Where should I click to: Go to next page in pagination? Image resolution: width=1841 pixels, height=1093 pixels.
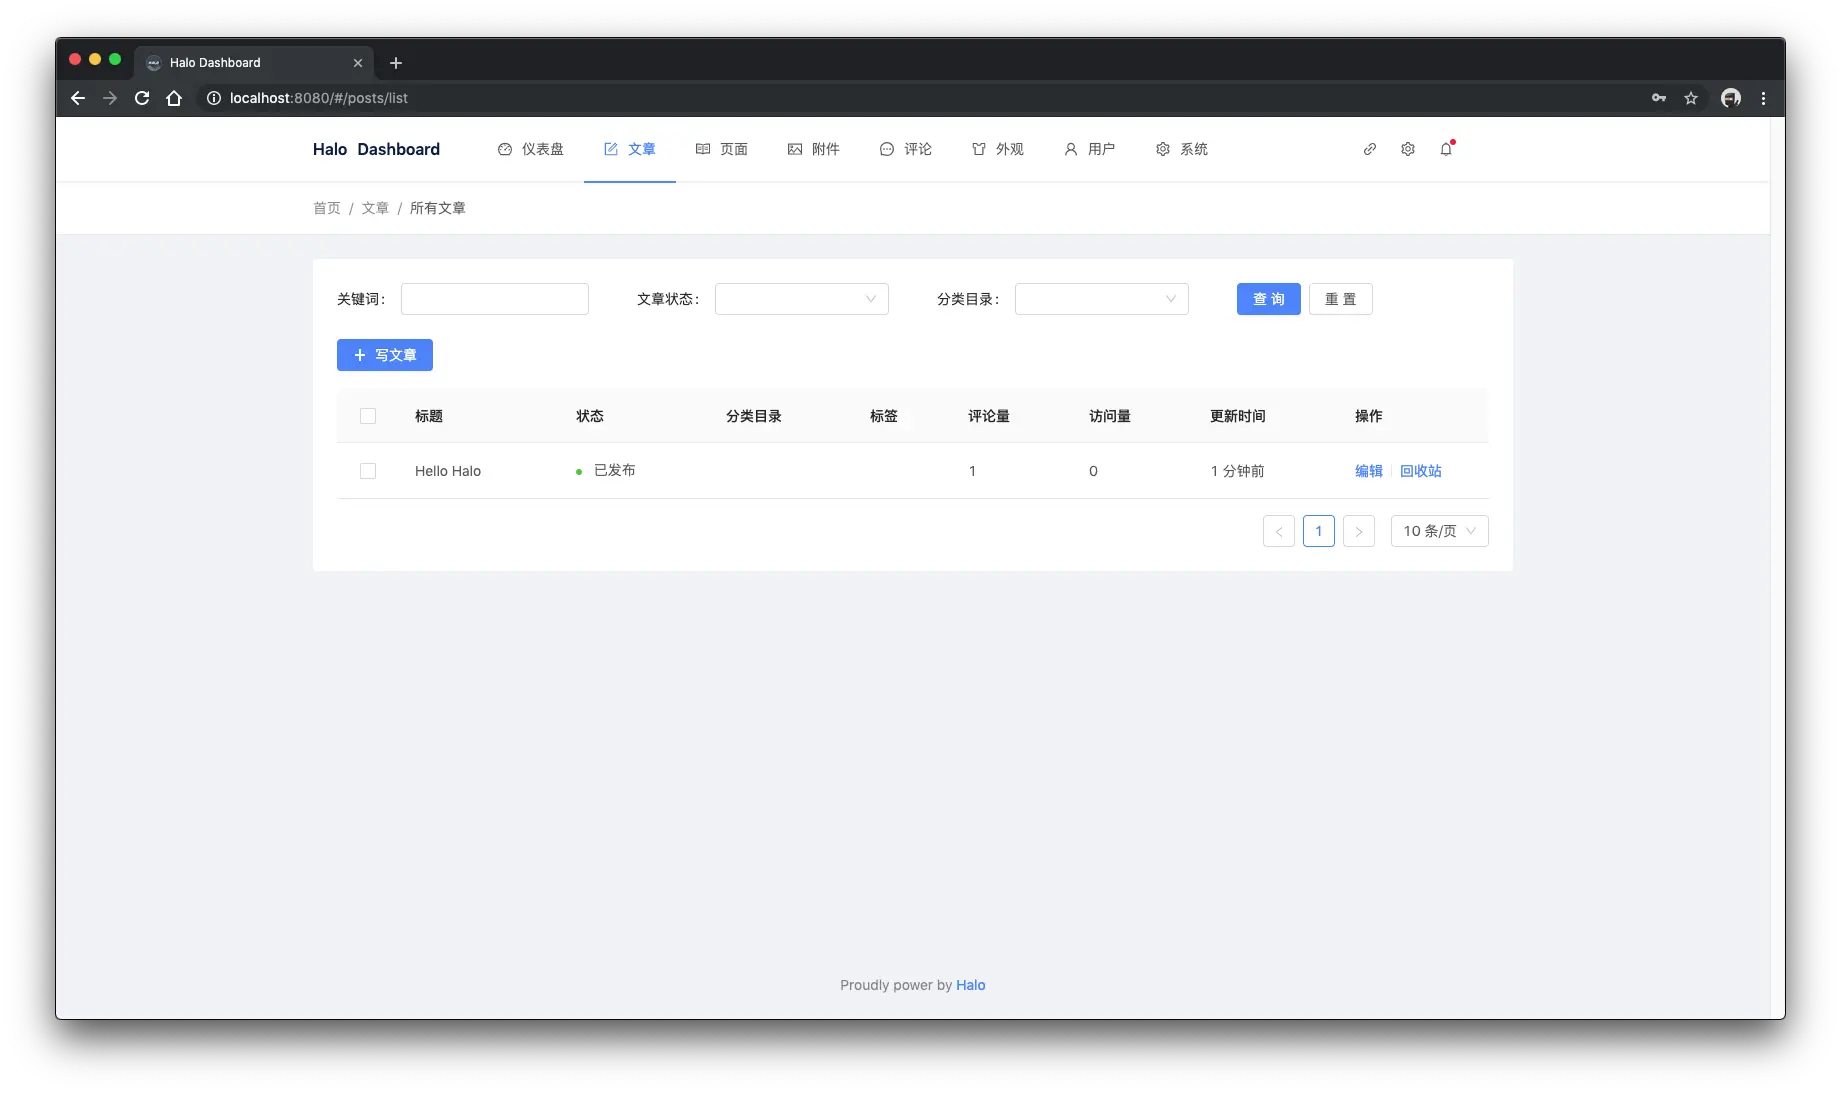1359,531
